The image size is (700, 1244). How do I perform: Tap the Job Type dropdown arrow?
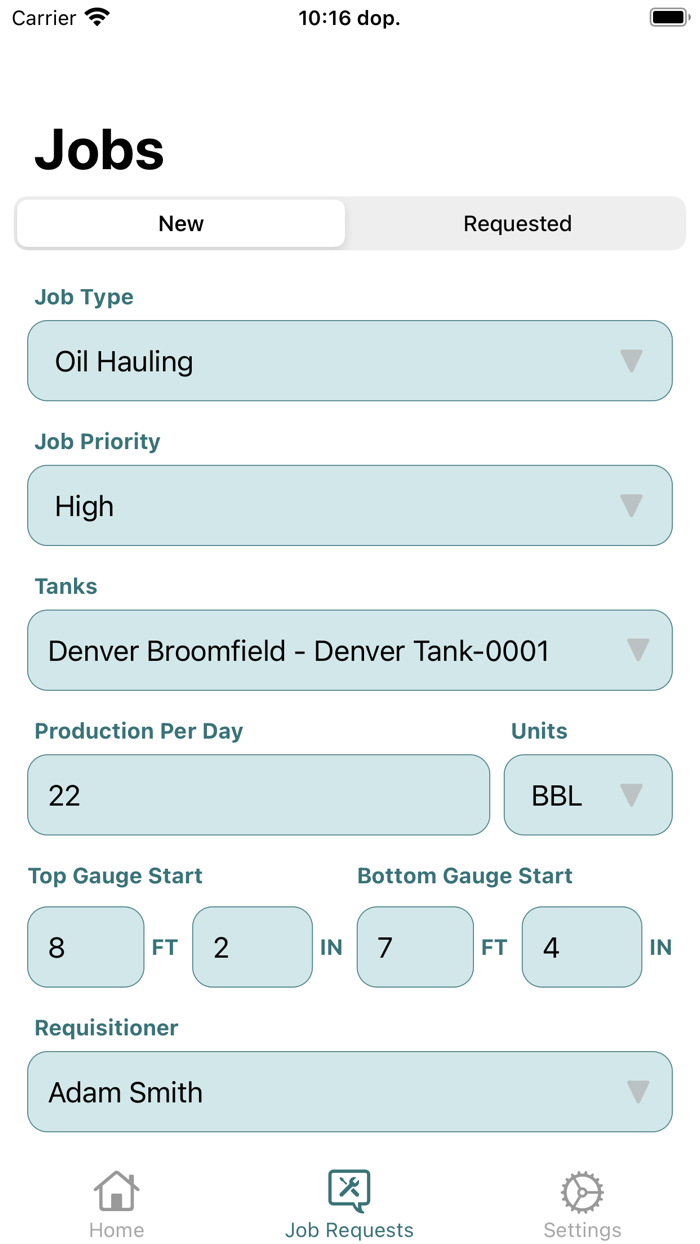point(631,361)
